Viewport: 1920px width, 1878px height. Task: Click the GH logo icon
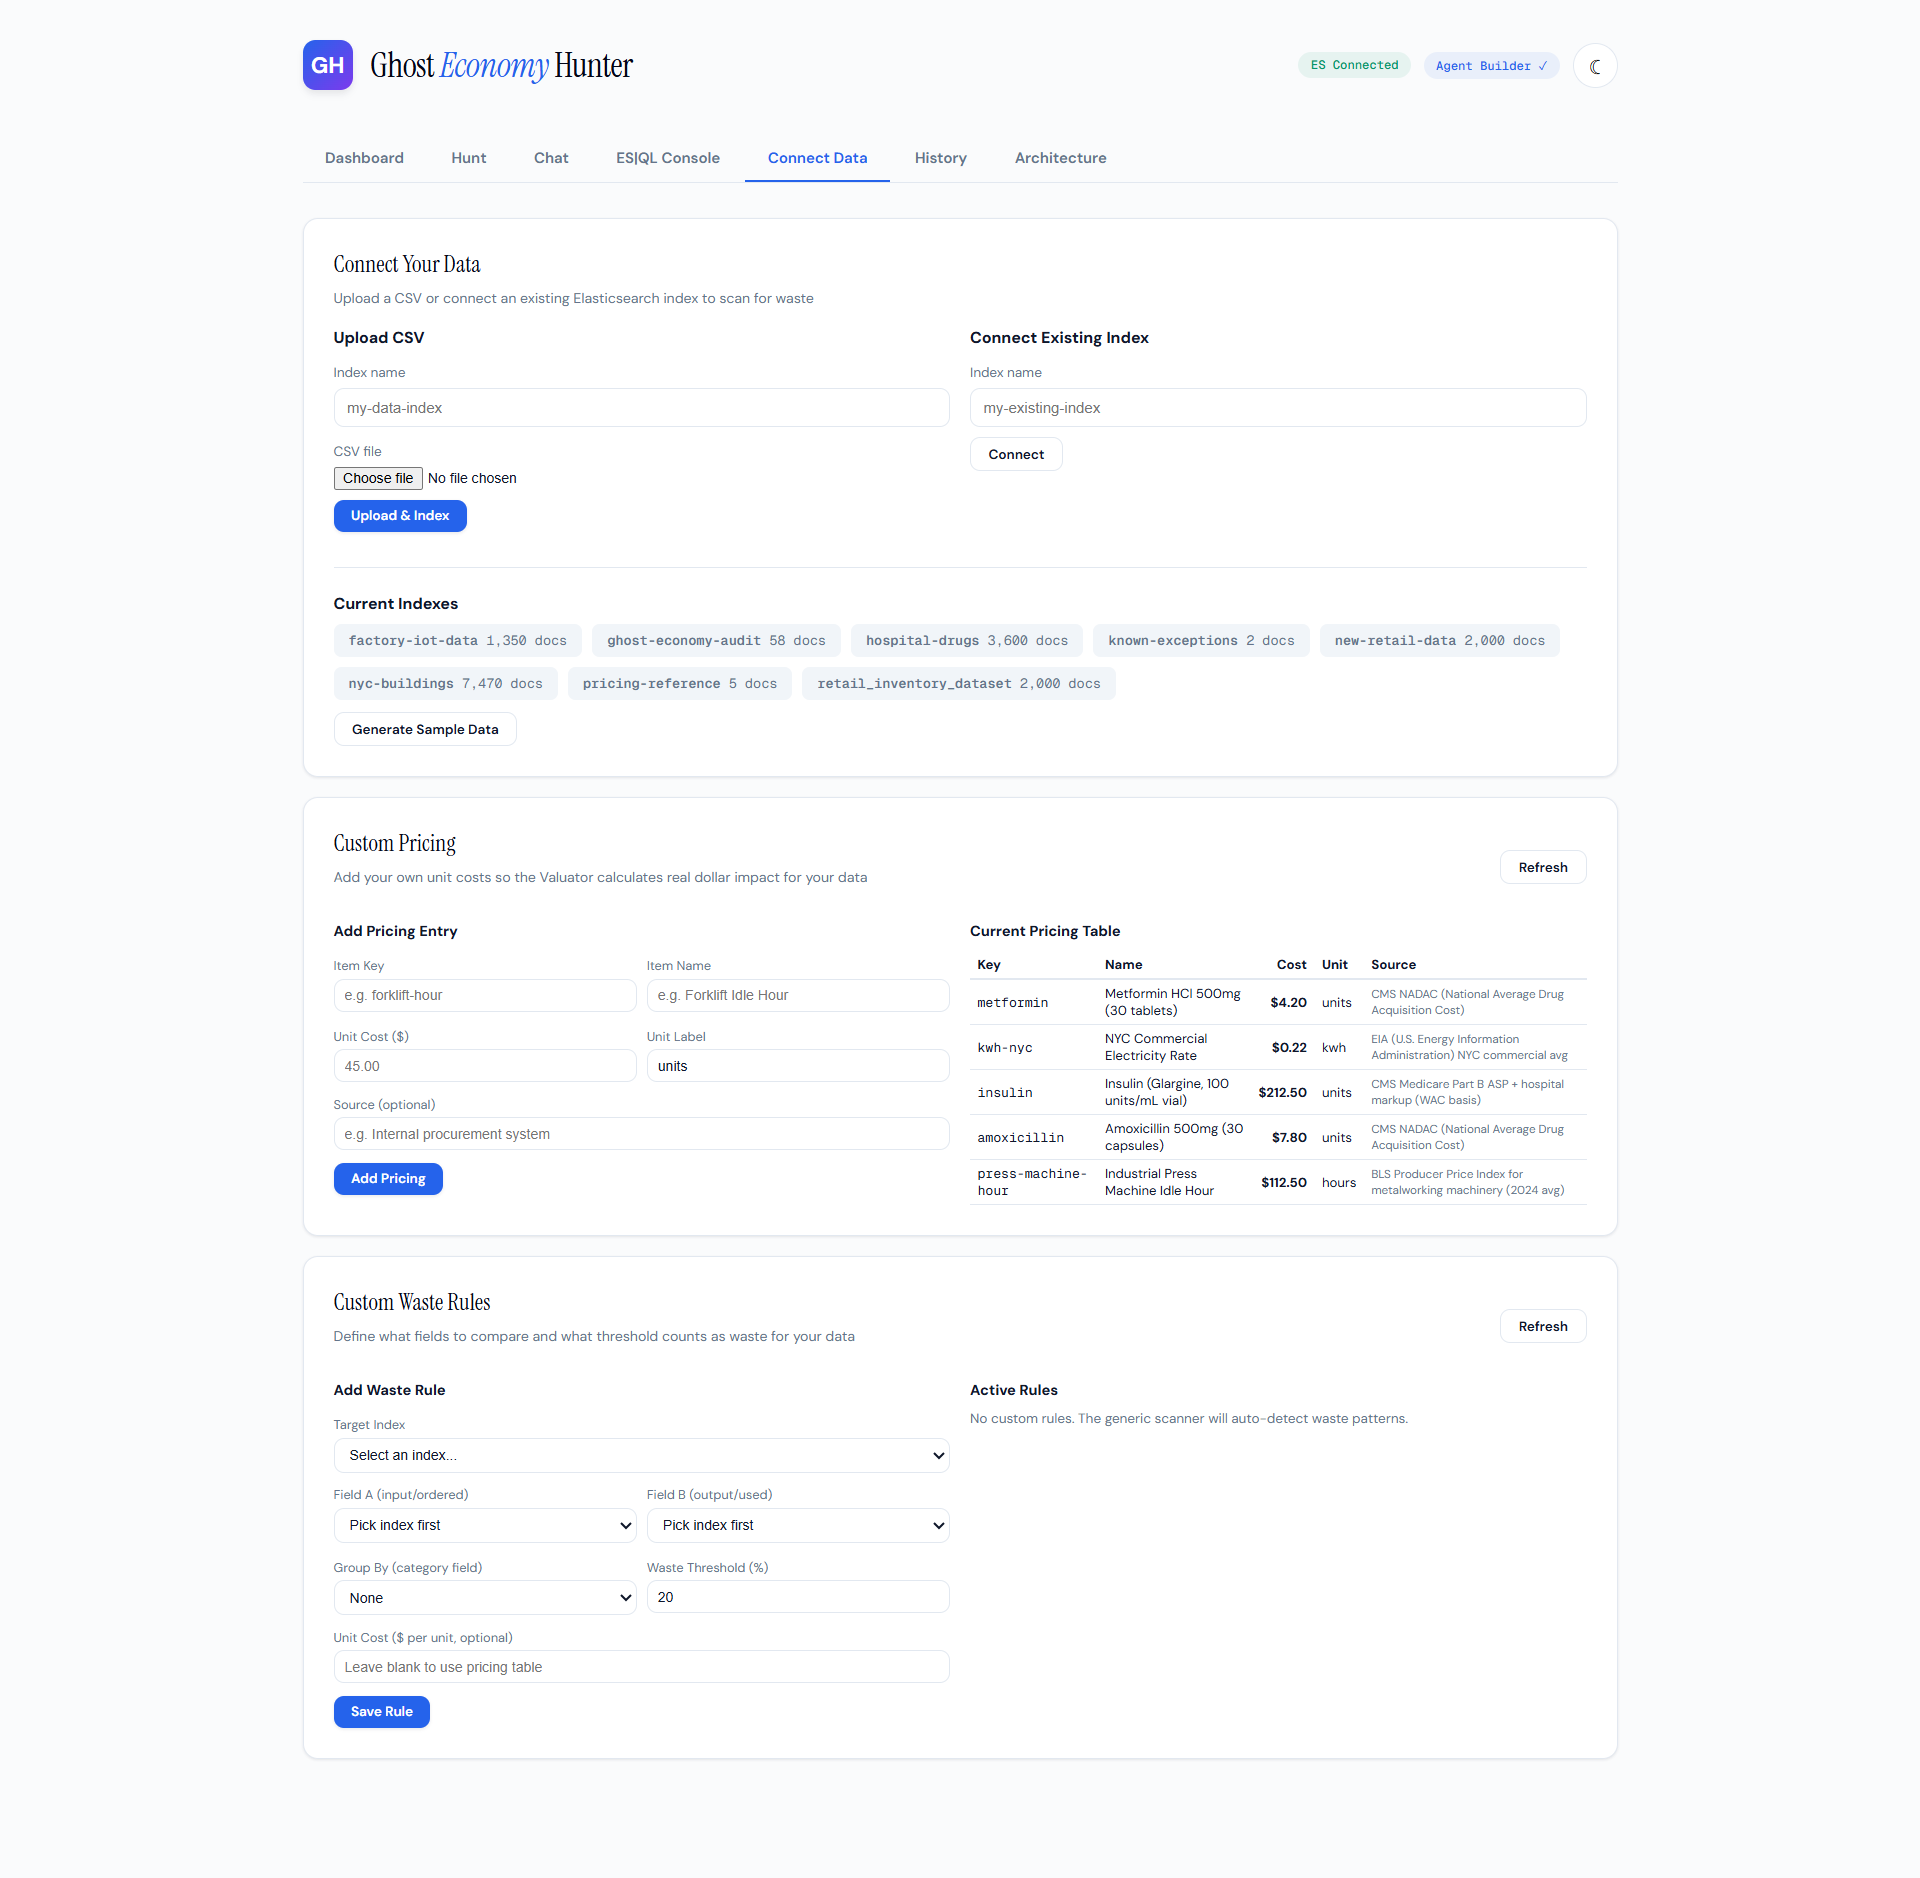click(x=328, y=65)
